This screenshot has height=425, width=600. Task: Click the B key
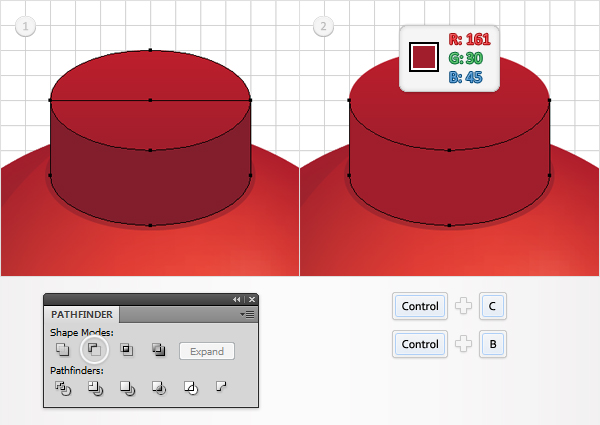click(492, 344)
